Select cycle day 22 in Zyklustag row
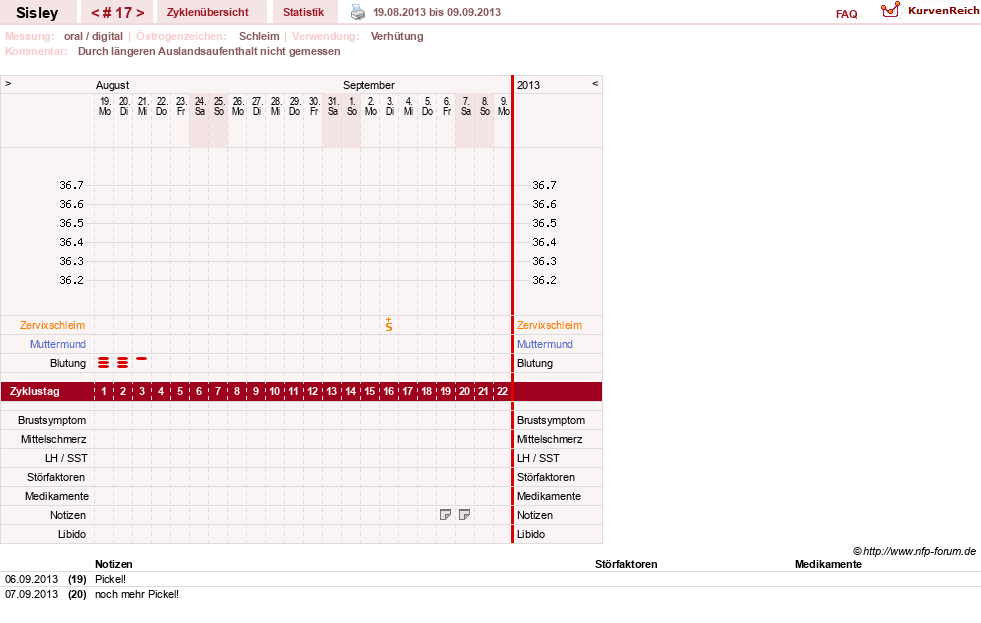981x623 pixels. pos(502,392)
